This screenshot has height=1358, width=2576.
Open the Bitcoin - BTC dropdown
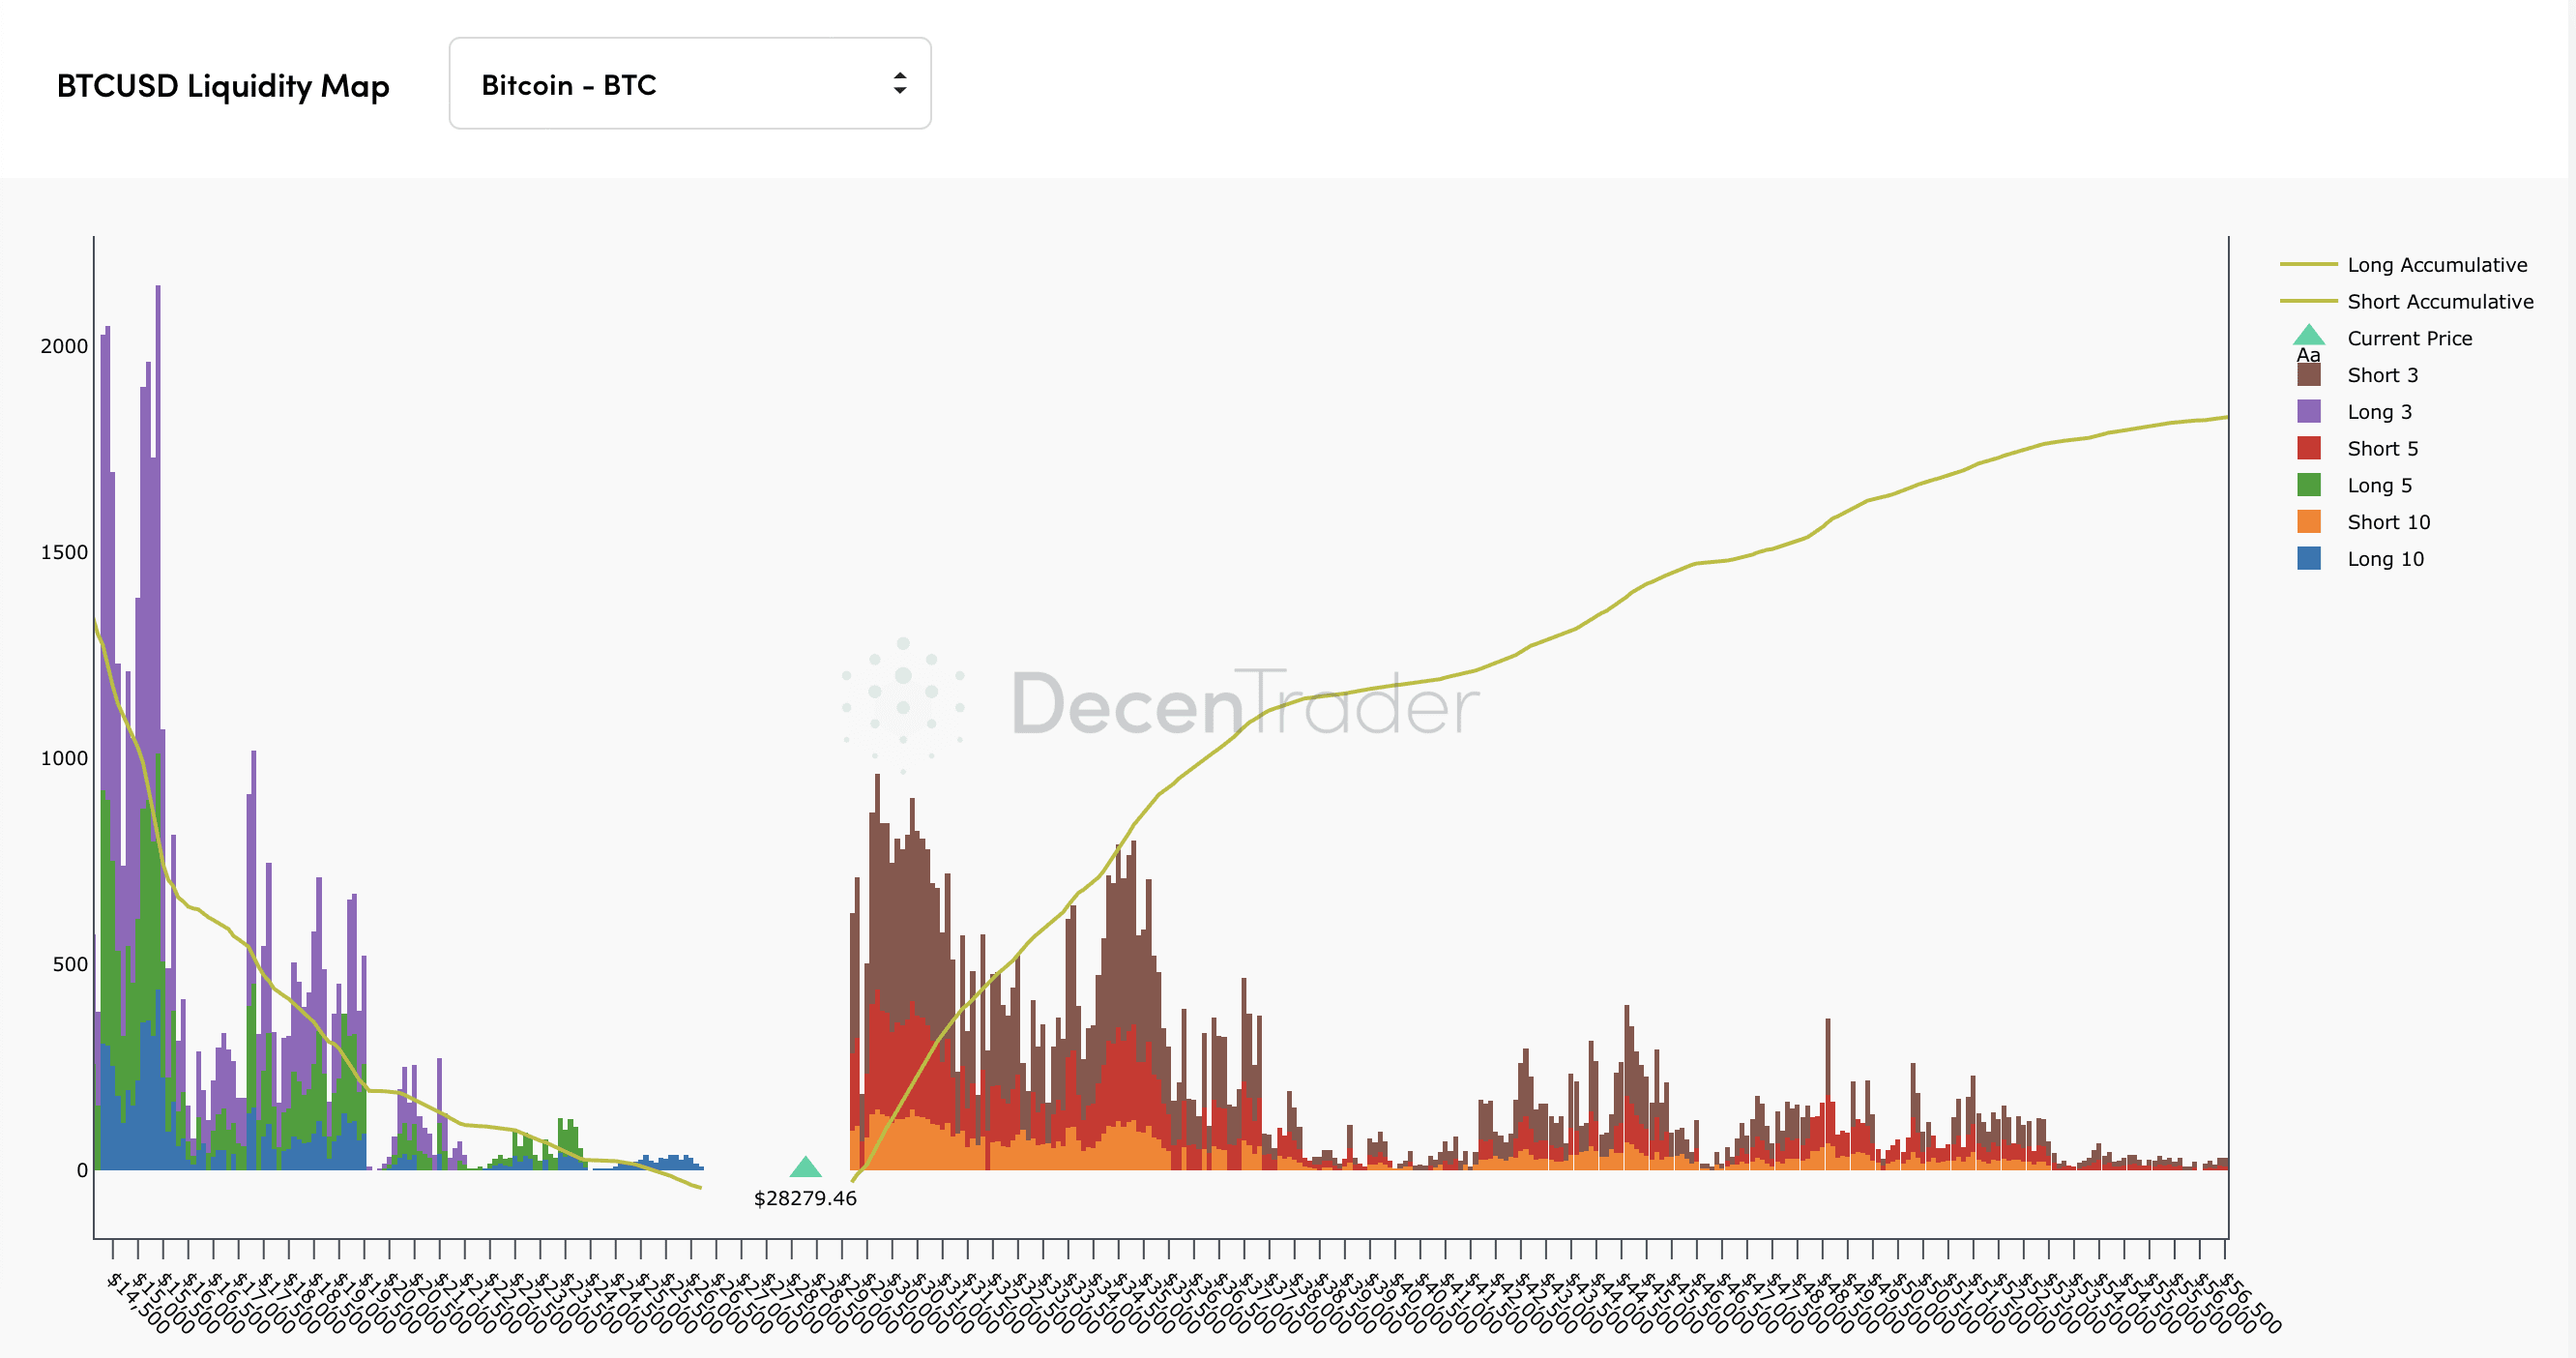[x=689, y=84]
